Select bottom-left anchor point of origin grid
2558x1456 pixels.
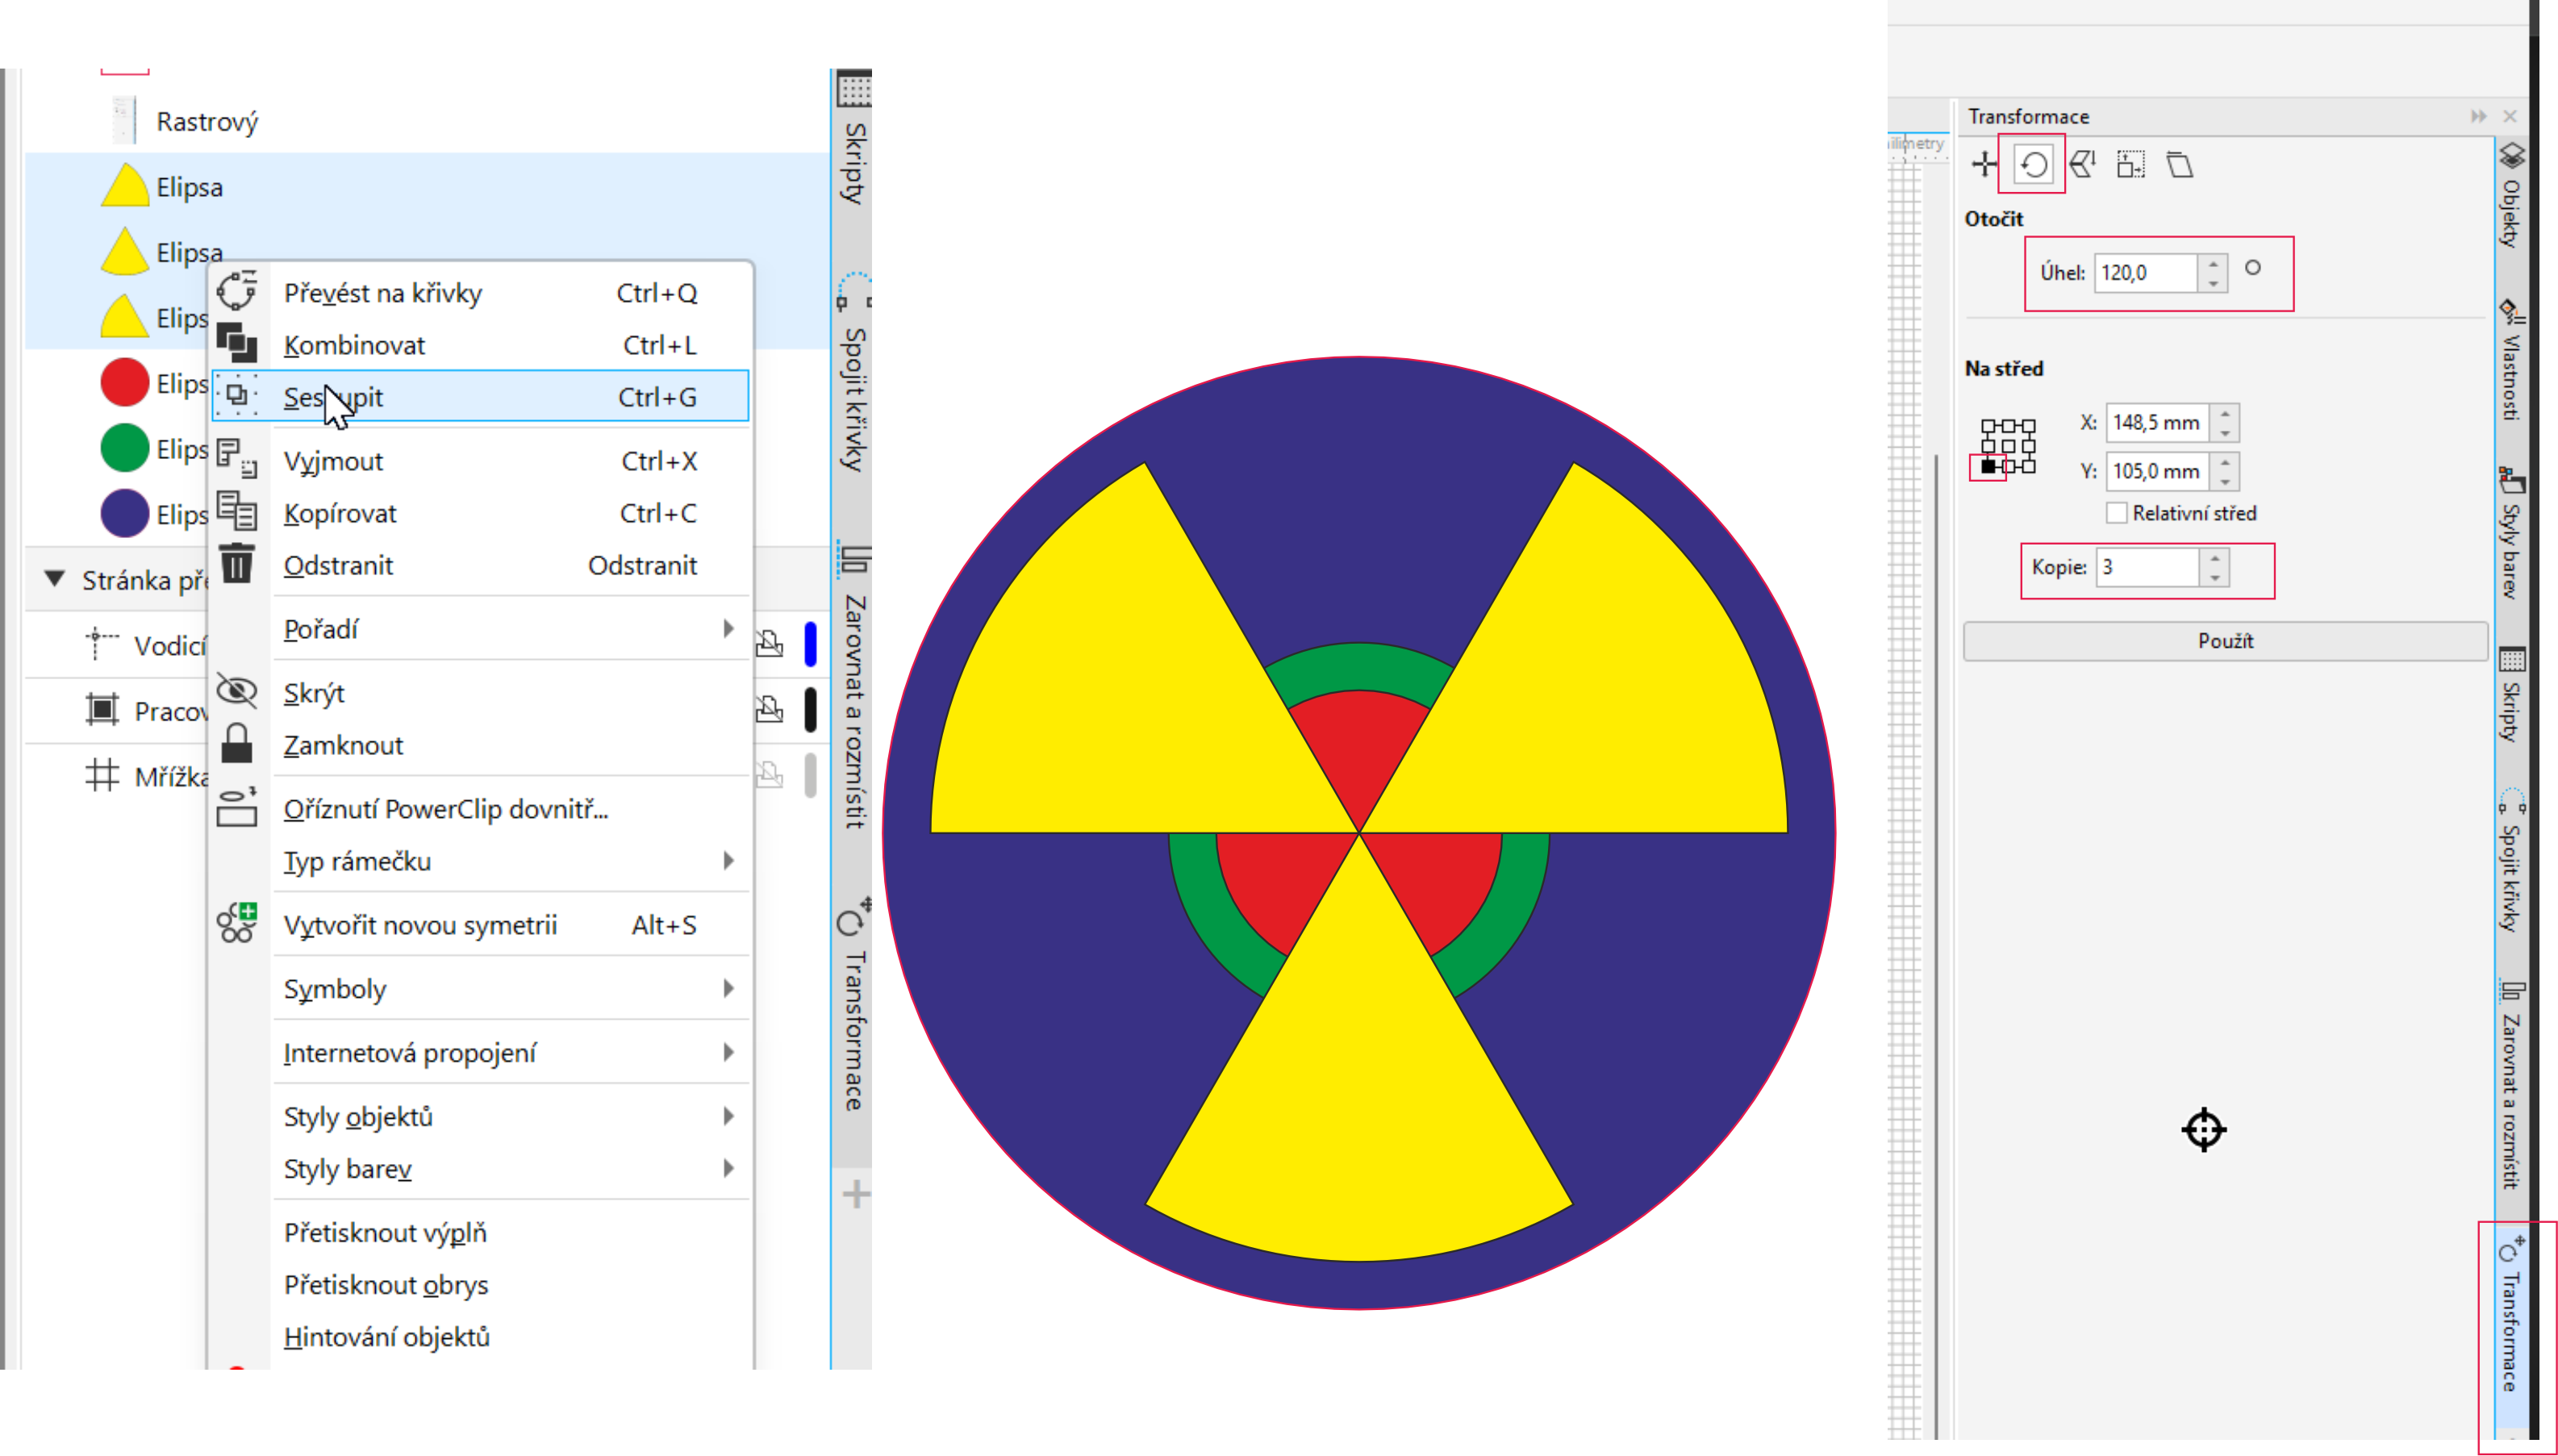click(x=1988, y=466)
